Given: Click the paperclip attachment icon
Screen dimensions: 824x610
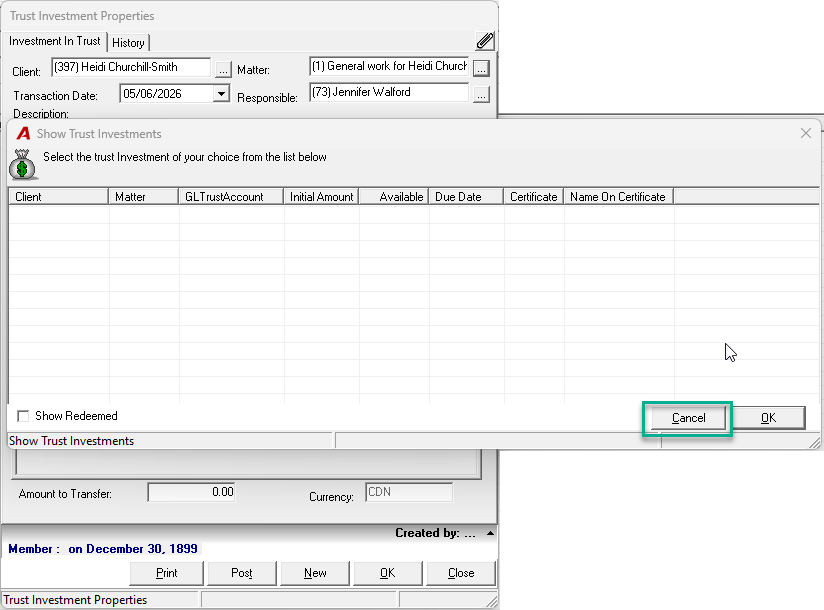Looking at the screenshot, I should click(x=485, y=41).
